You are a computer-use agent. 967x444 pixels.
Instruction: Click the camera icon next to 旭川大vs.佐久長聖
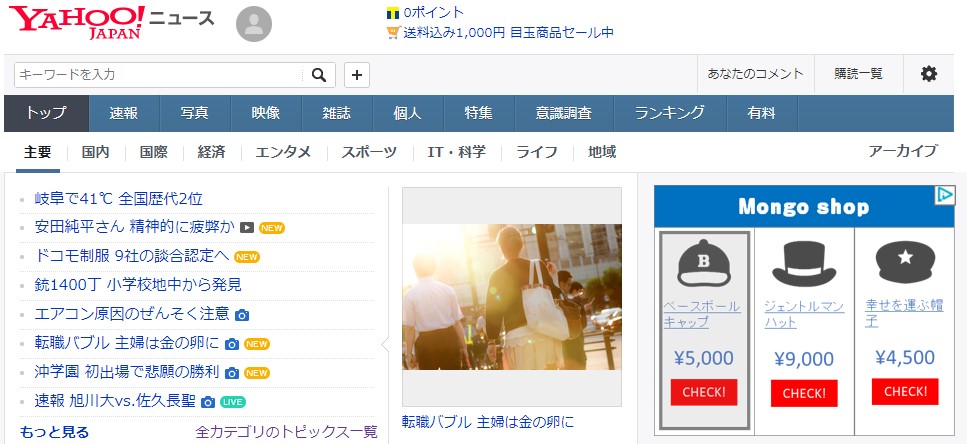click(x=208, y=402)
